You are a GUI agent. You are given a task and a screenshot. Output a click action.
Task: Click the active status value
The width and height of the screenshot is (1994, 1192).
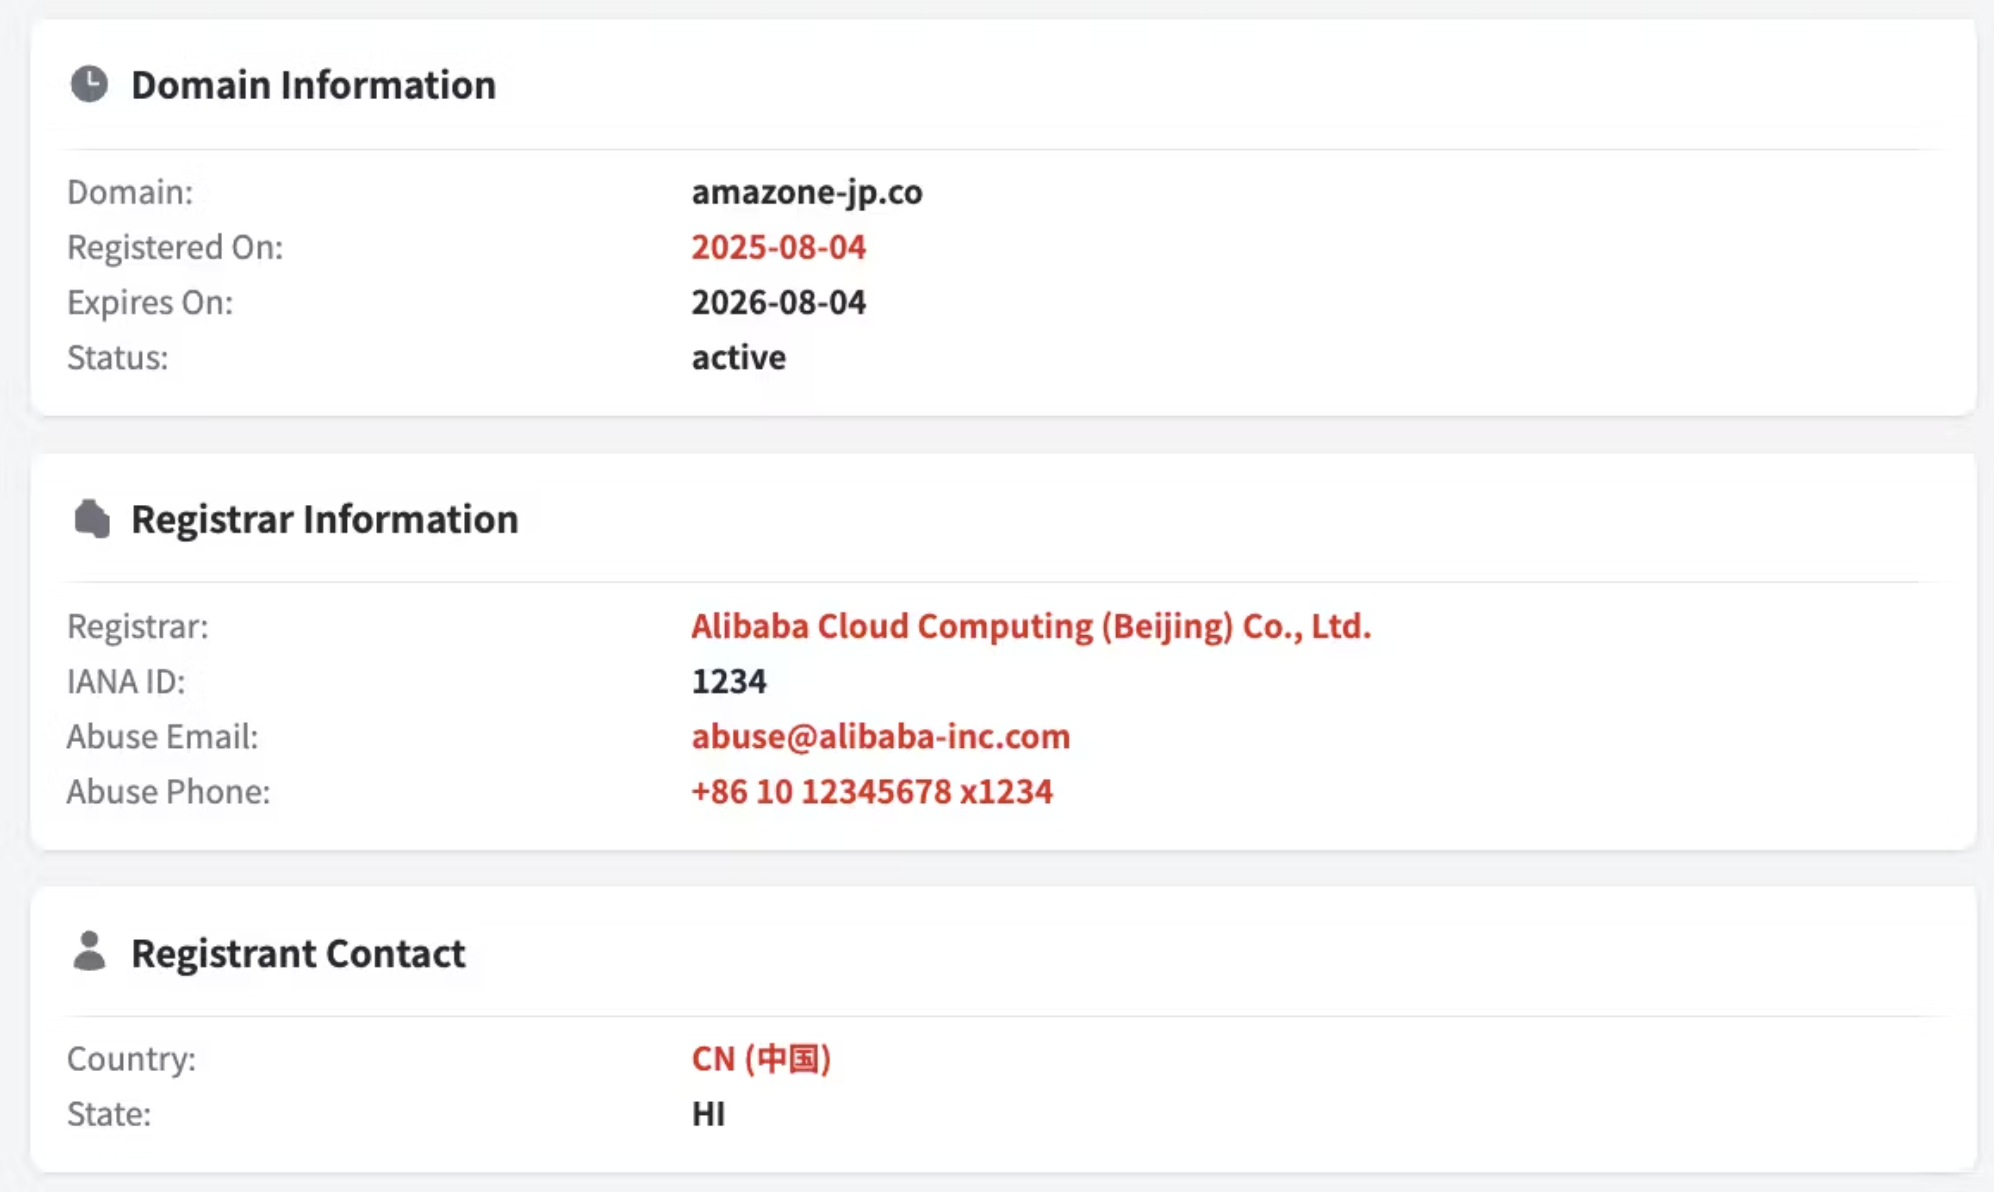pos(738,357)
